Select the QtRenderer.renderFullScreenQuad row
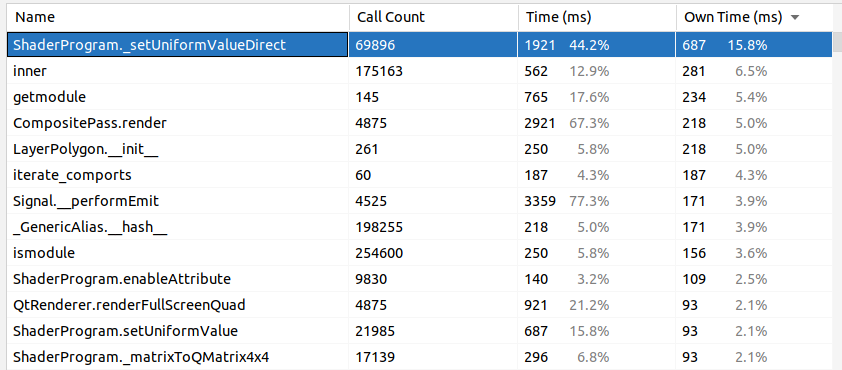This screenshot has height=370, width=842. (x=419, y=305)
